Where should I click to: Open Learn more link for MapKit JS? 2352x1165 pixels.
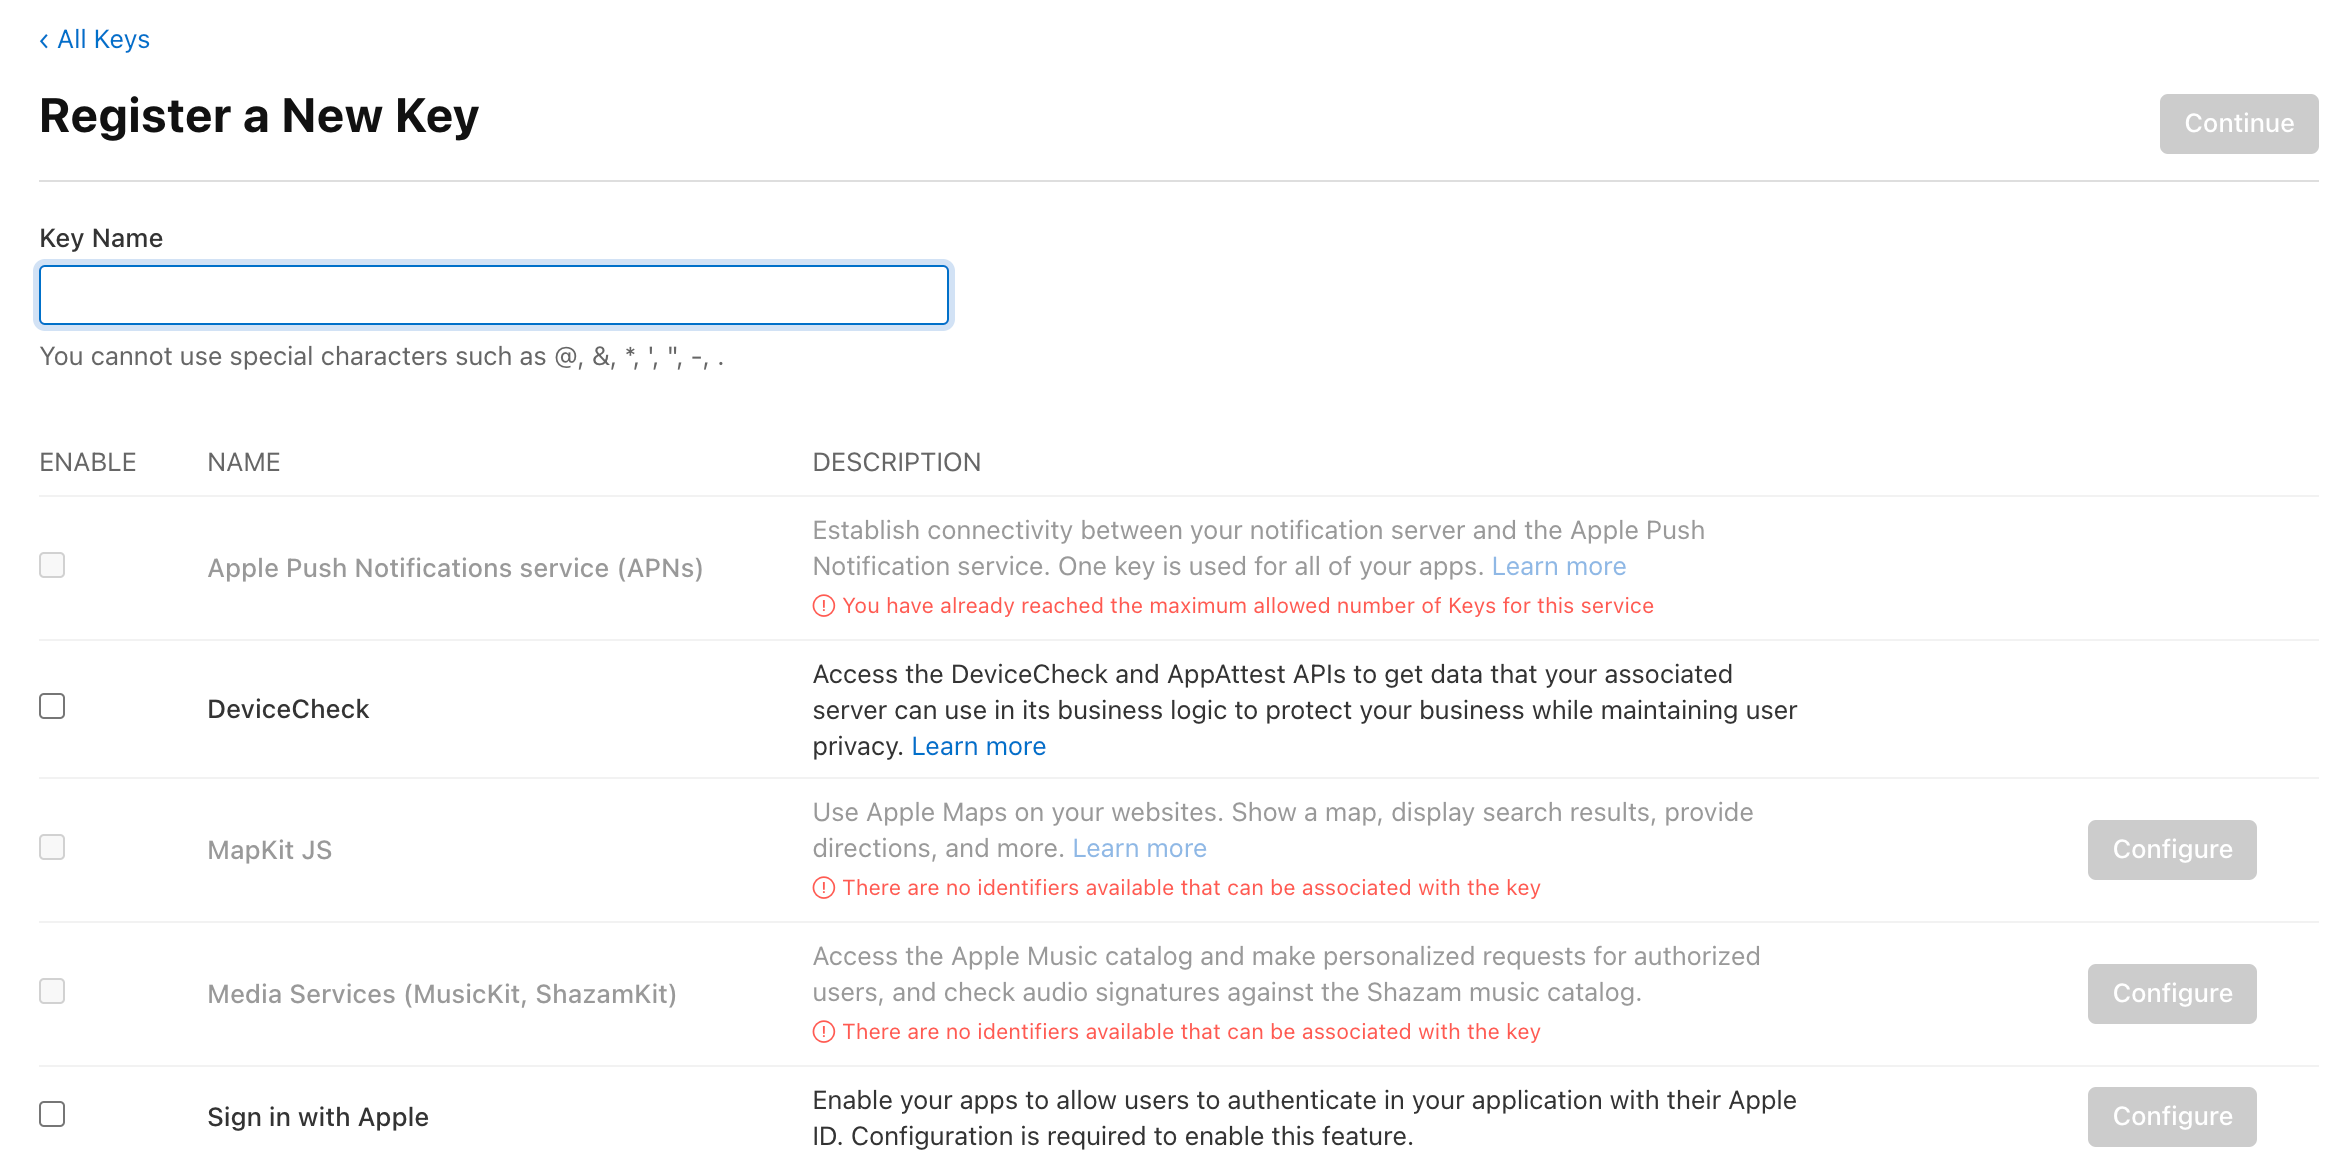click(x=1139, y=849)
